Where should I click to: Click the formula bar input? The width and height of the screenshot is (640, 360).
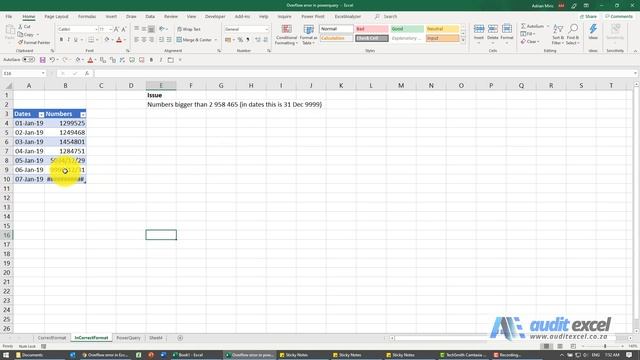[x=363, y=73]
